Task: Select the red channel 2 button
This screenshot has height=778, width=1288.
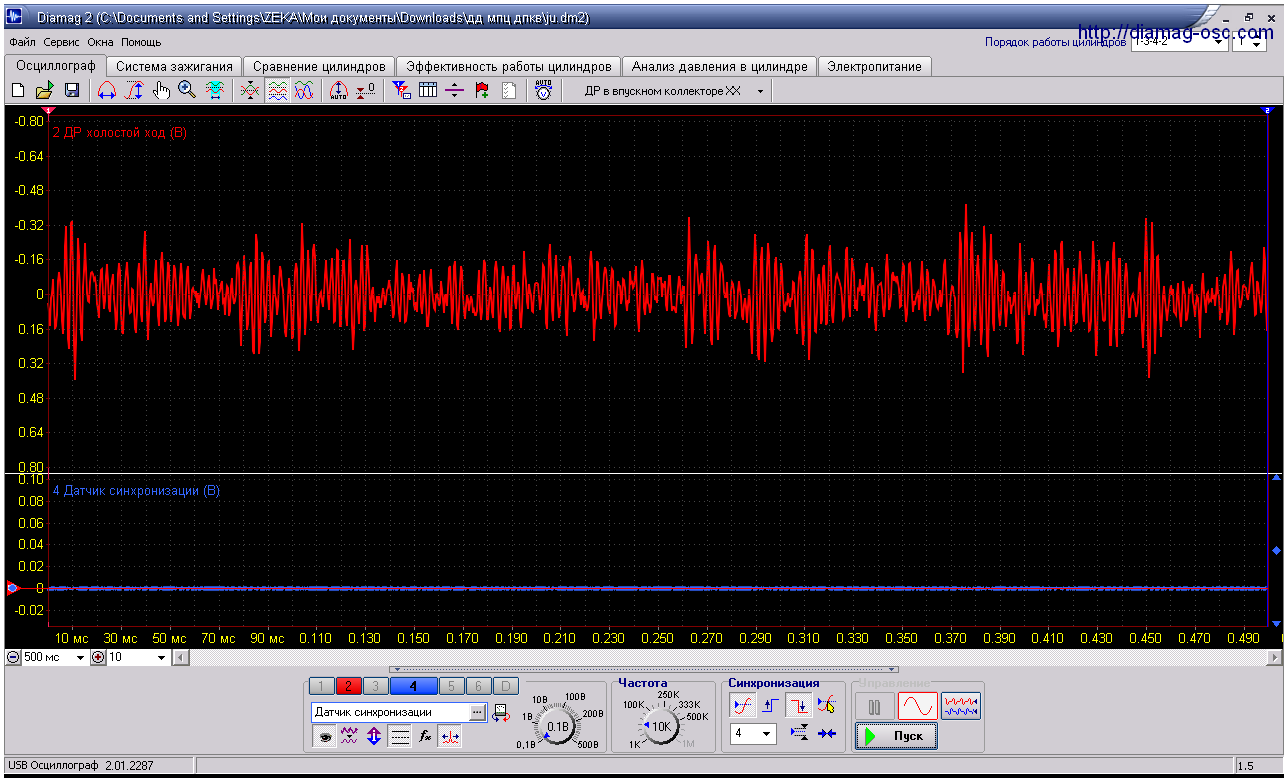Action: 348,686
